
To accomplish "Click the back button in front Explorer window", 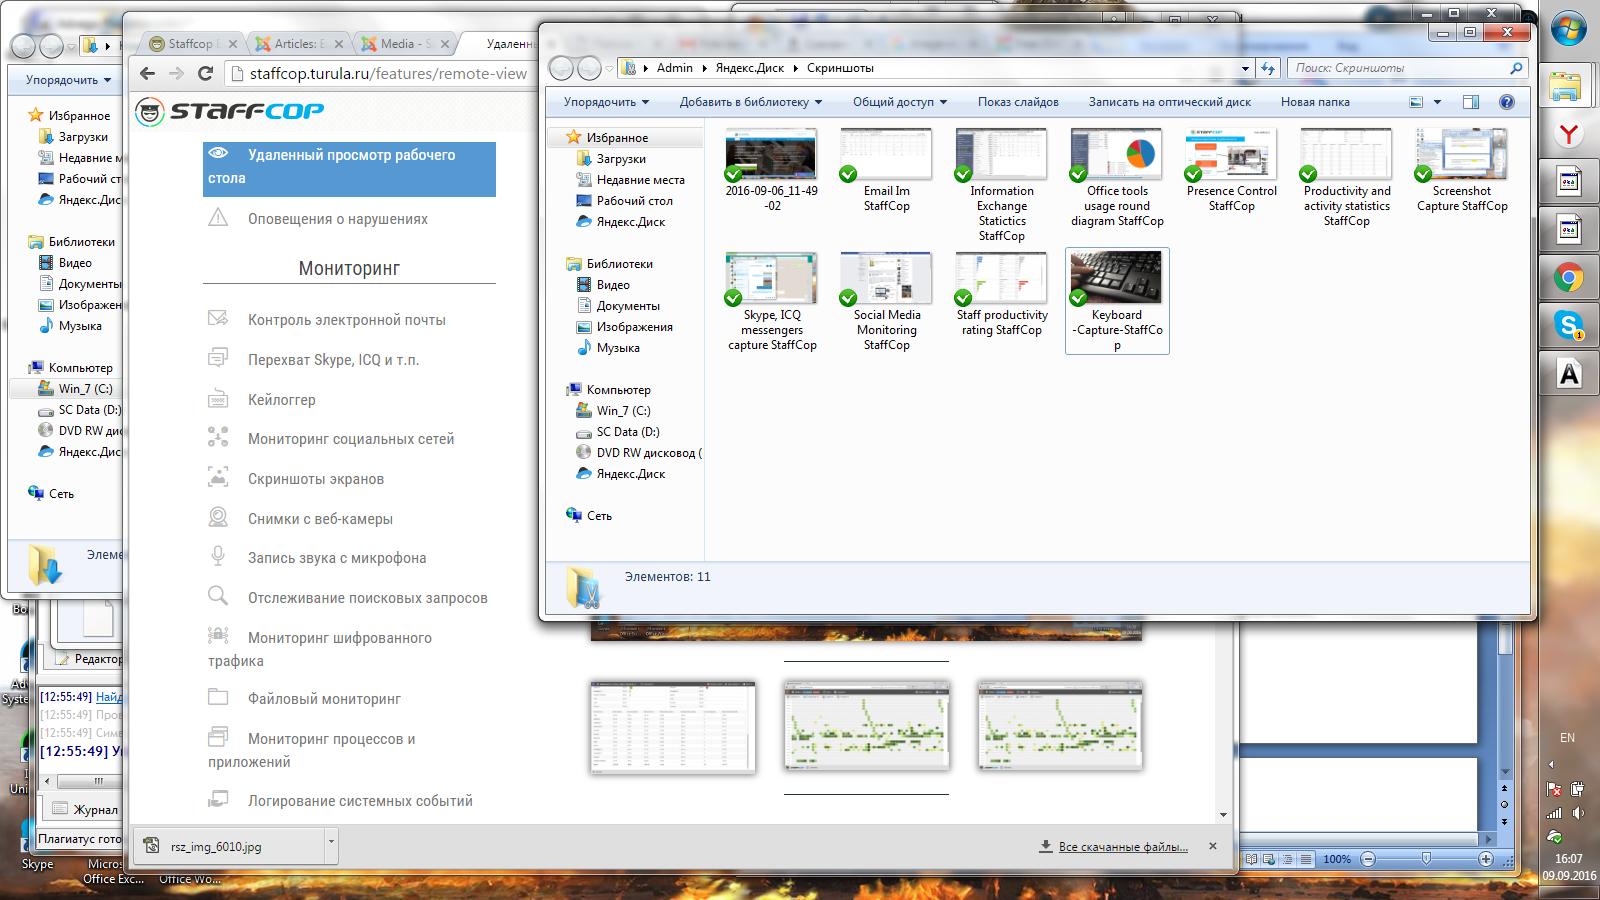I will click(562, 68).
